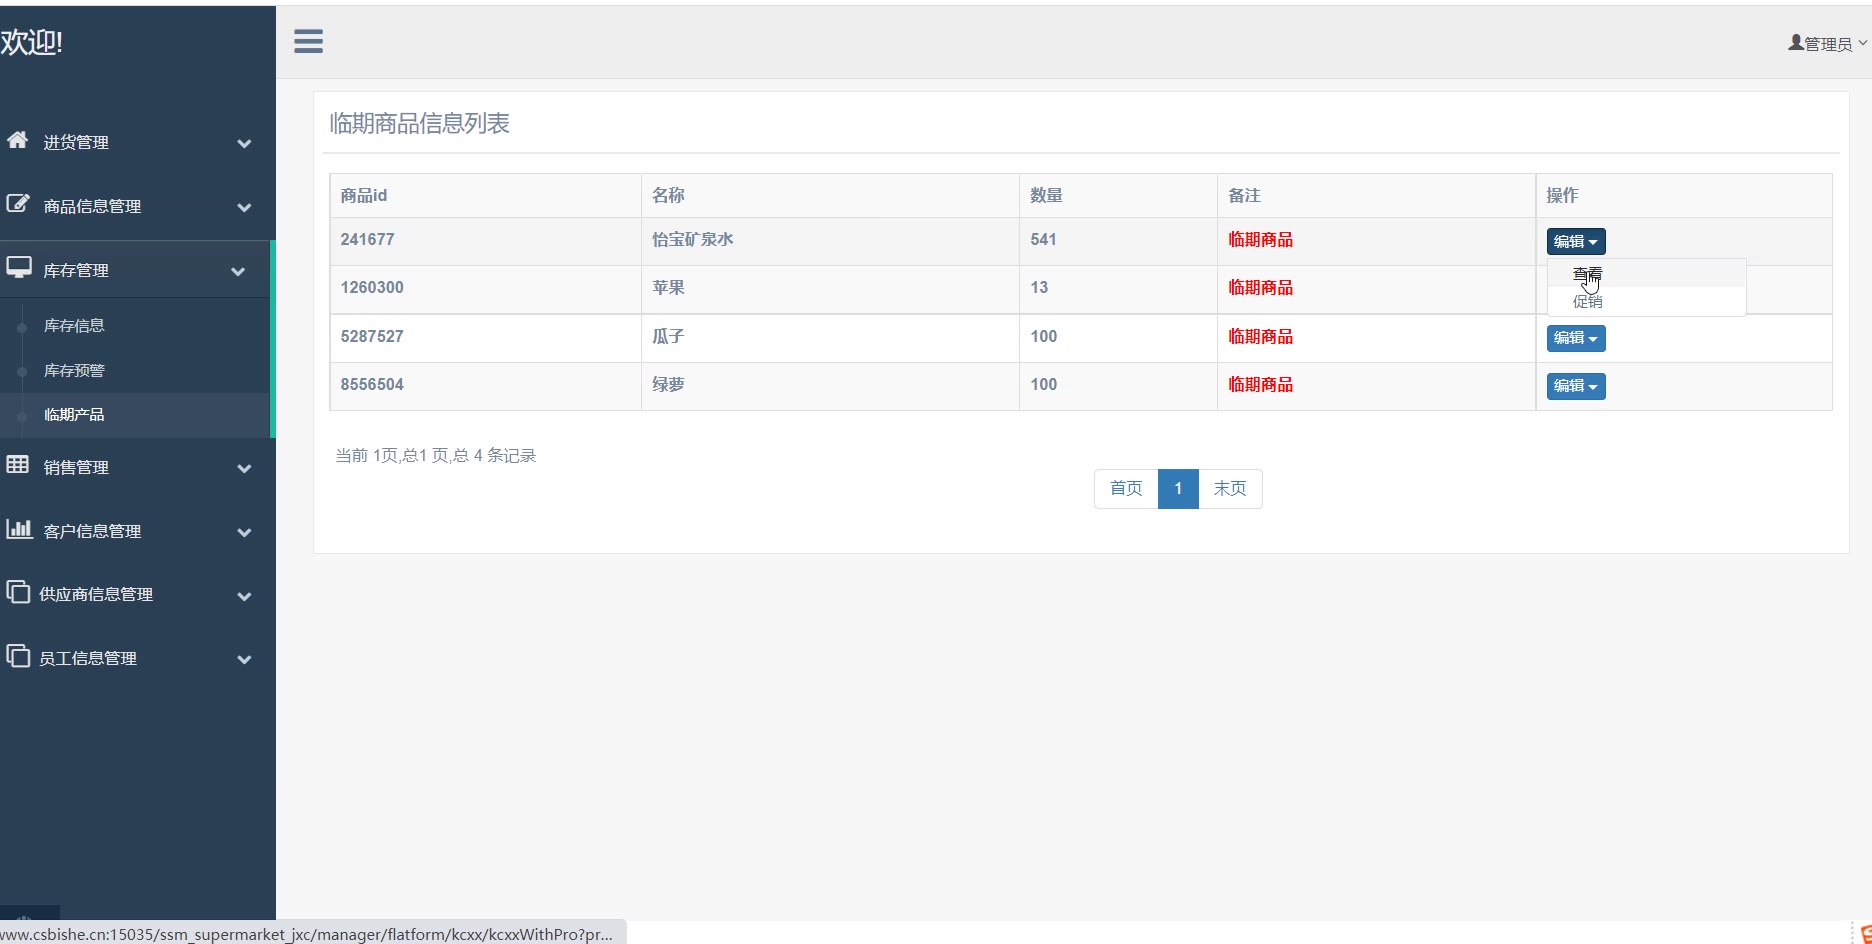Click the home icon beside 进货管理

click(17, 140)
